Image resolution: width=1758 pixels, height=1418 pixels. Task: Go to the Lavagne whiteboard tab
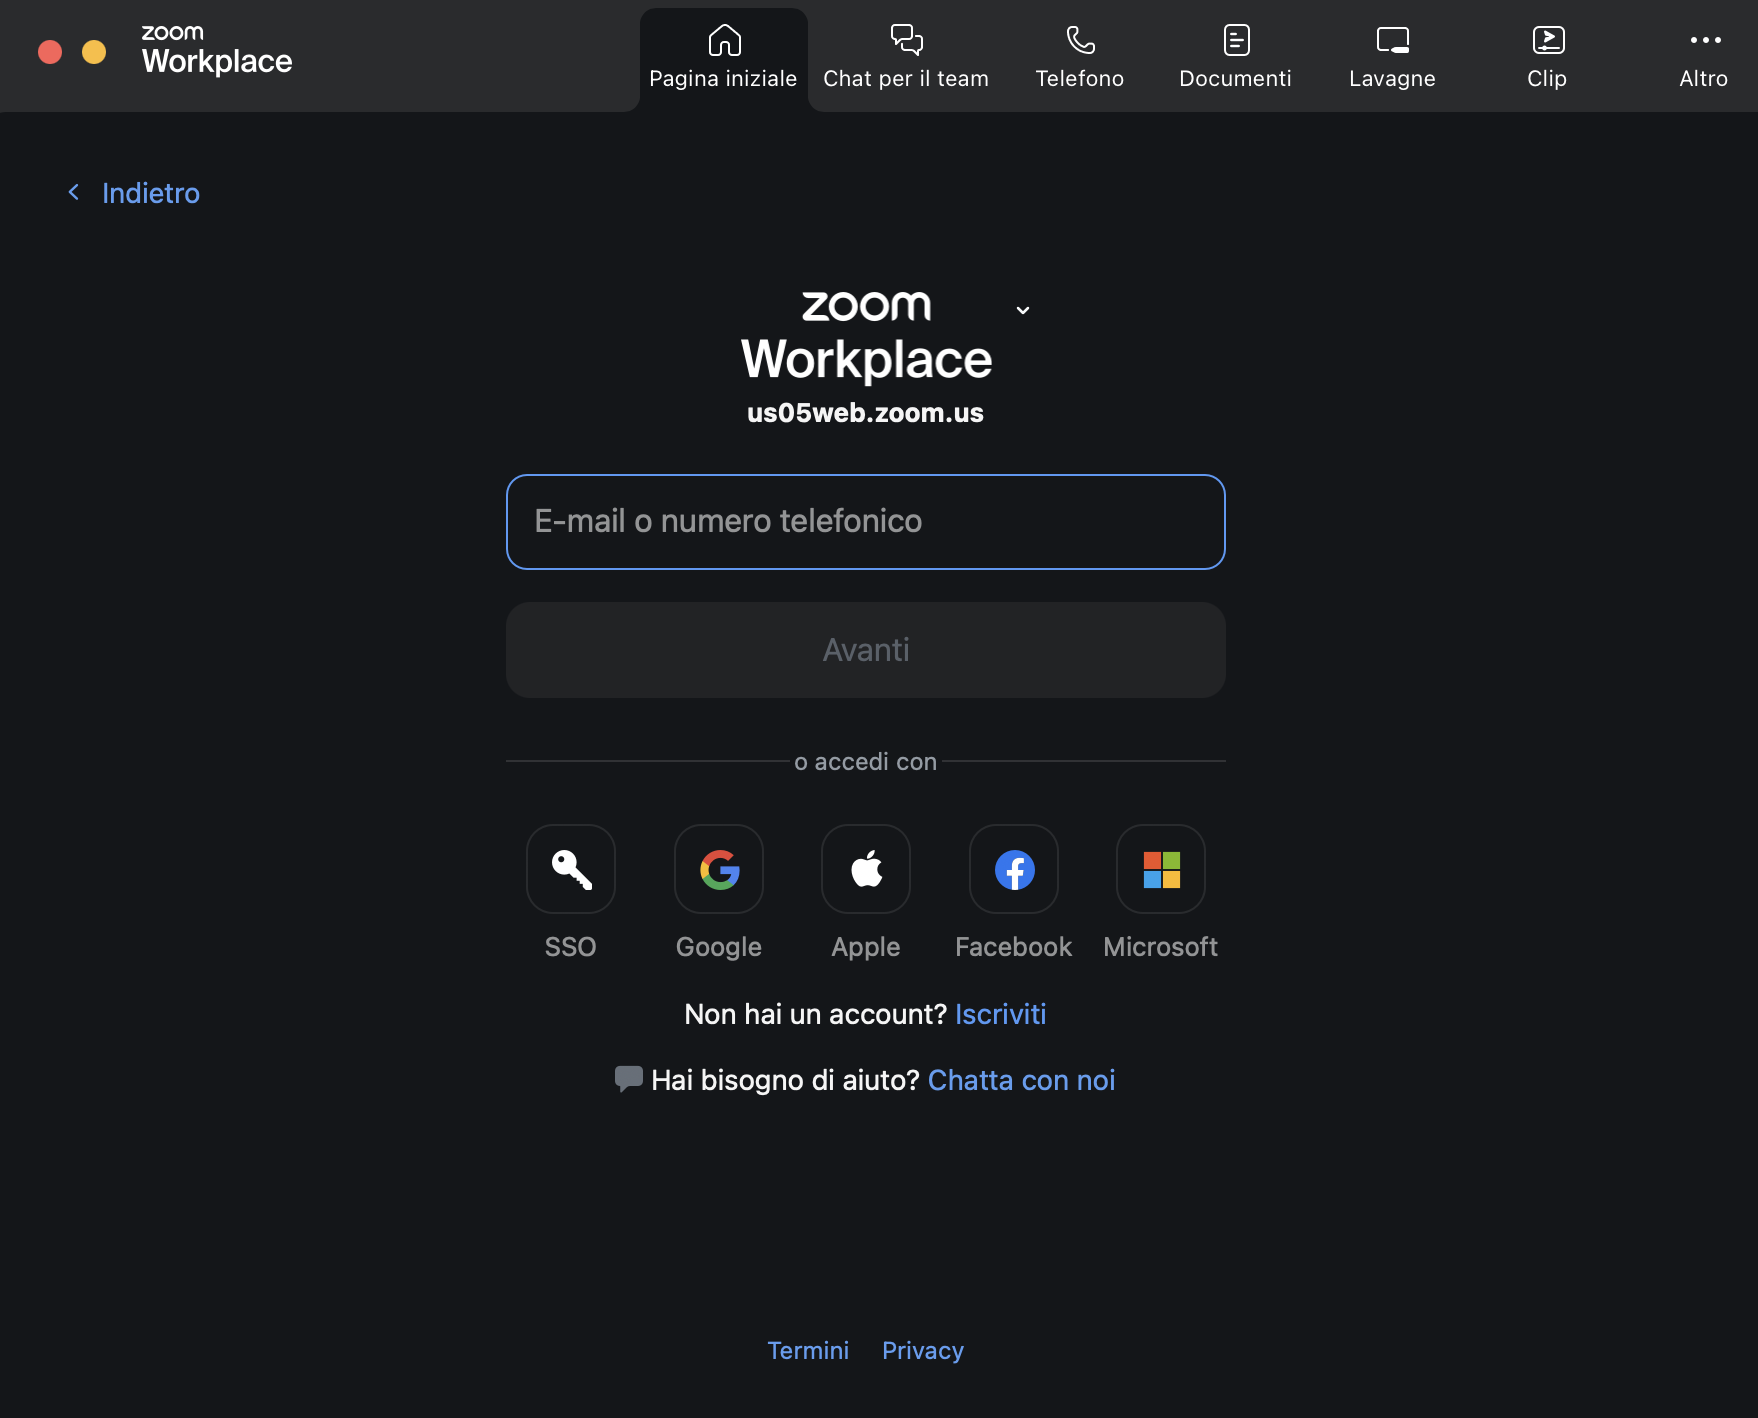(x=1391, y=58)
